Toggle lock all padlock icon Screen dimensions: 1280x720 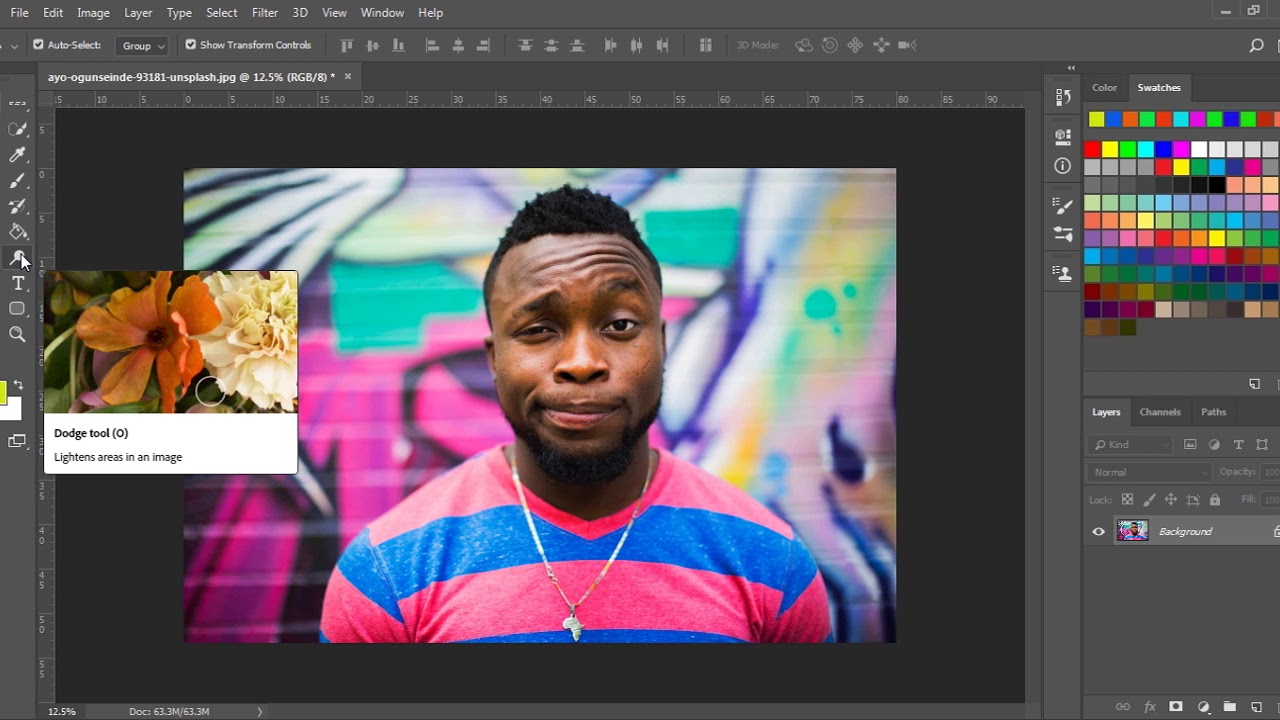pyautogui.click(x=1215, y=499)
